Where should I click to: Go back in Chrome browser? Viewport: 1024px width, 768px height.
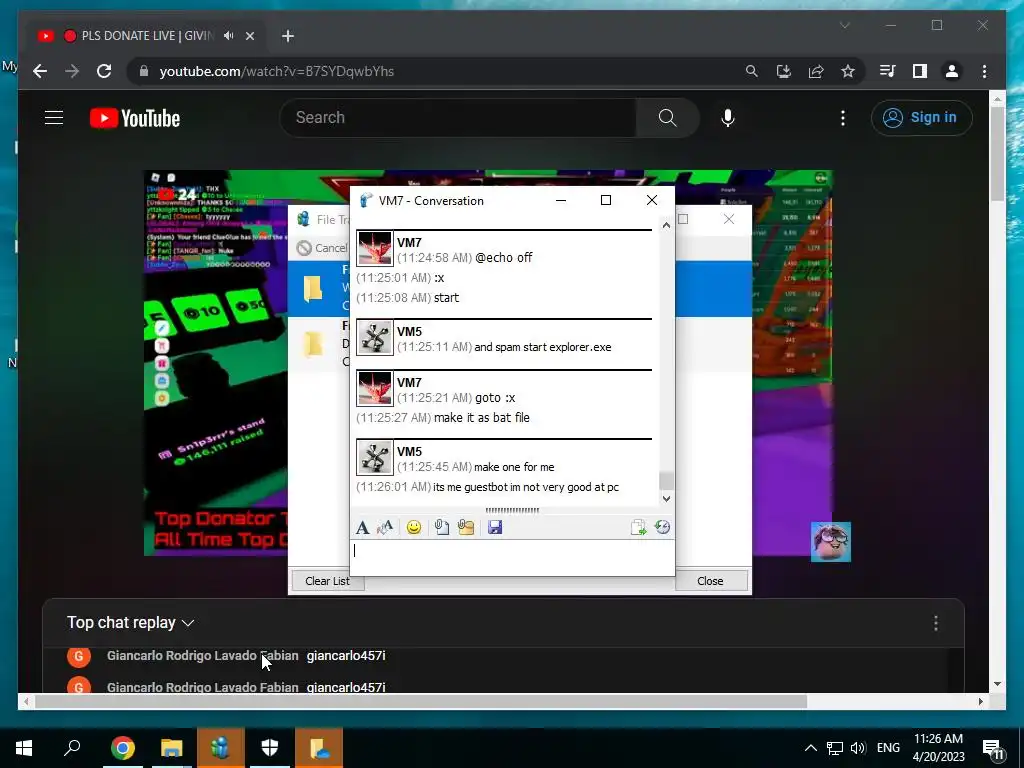point(40,71)
